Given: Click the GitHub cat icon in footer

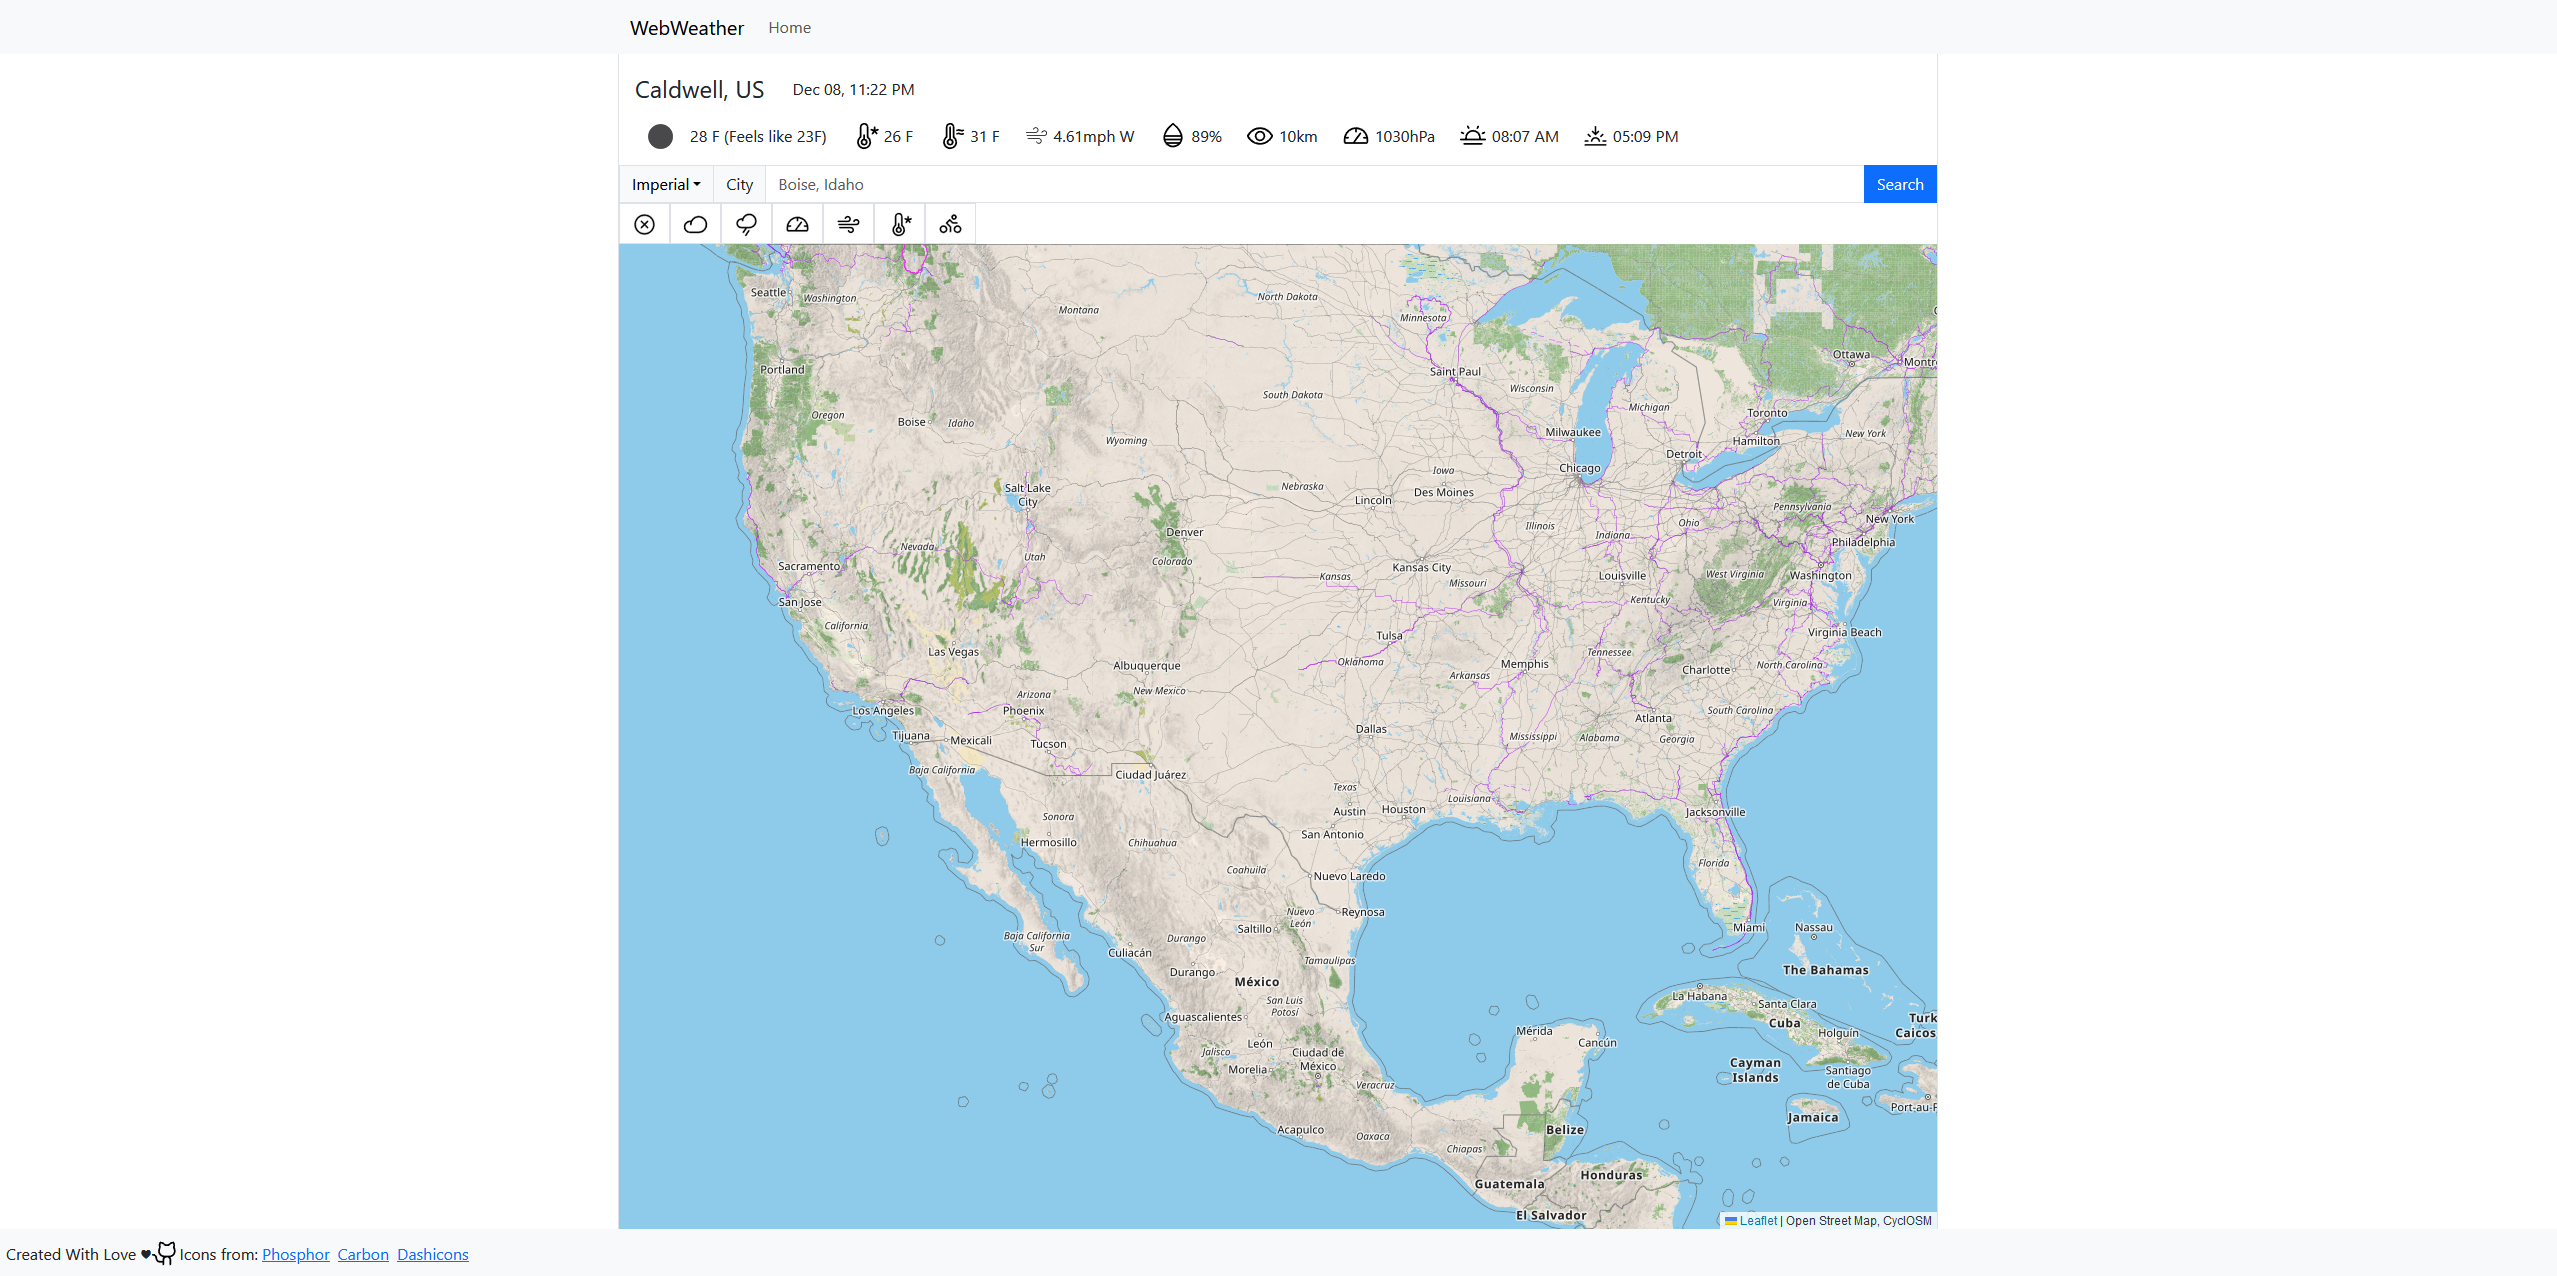Looking at the screenshot, I should [165, 1253].
